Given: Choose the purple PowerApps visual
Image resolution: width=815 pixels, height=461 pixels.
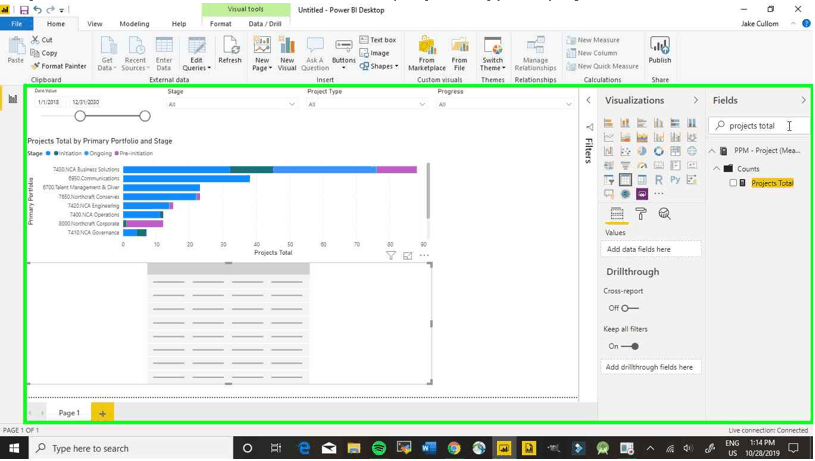Looking at the screenshot, I should (x=642, y=194).
